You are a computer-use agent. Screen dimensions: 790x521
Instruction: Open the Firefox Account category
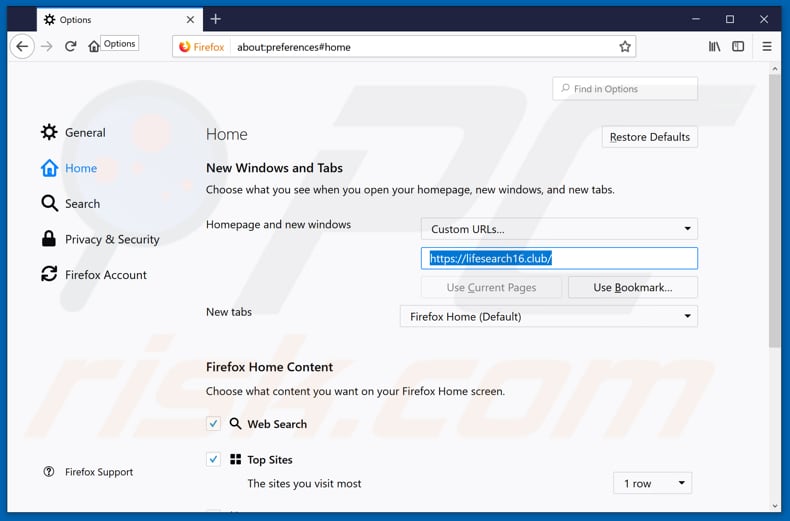pos(94,275)
